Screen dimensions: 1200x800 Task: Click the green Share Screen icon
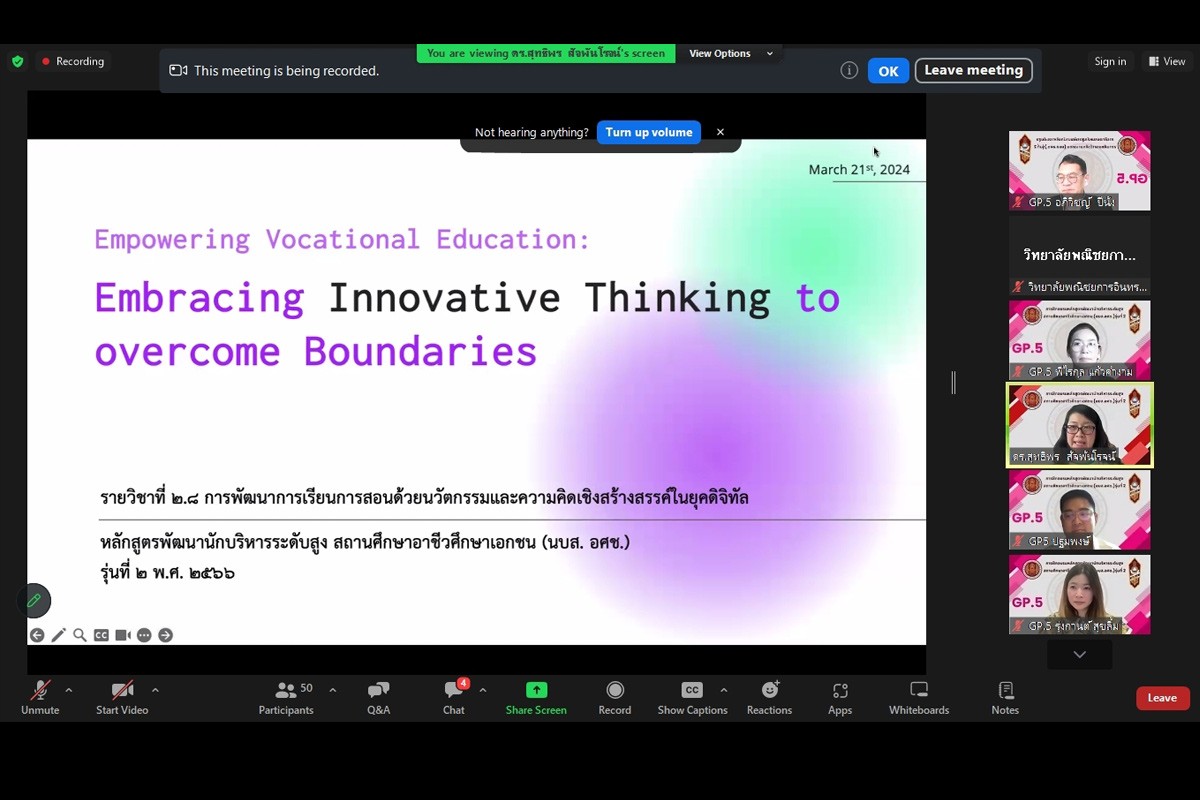click(536, 690)
